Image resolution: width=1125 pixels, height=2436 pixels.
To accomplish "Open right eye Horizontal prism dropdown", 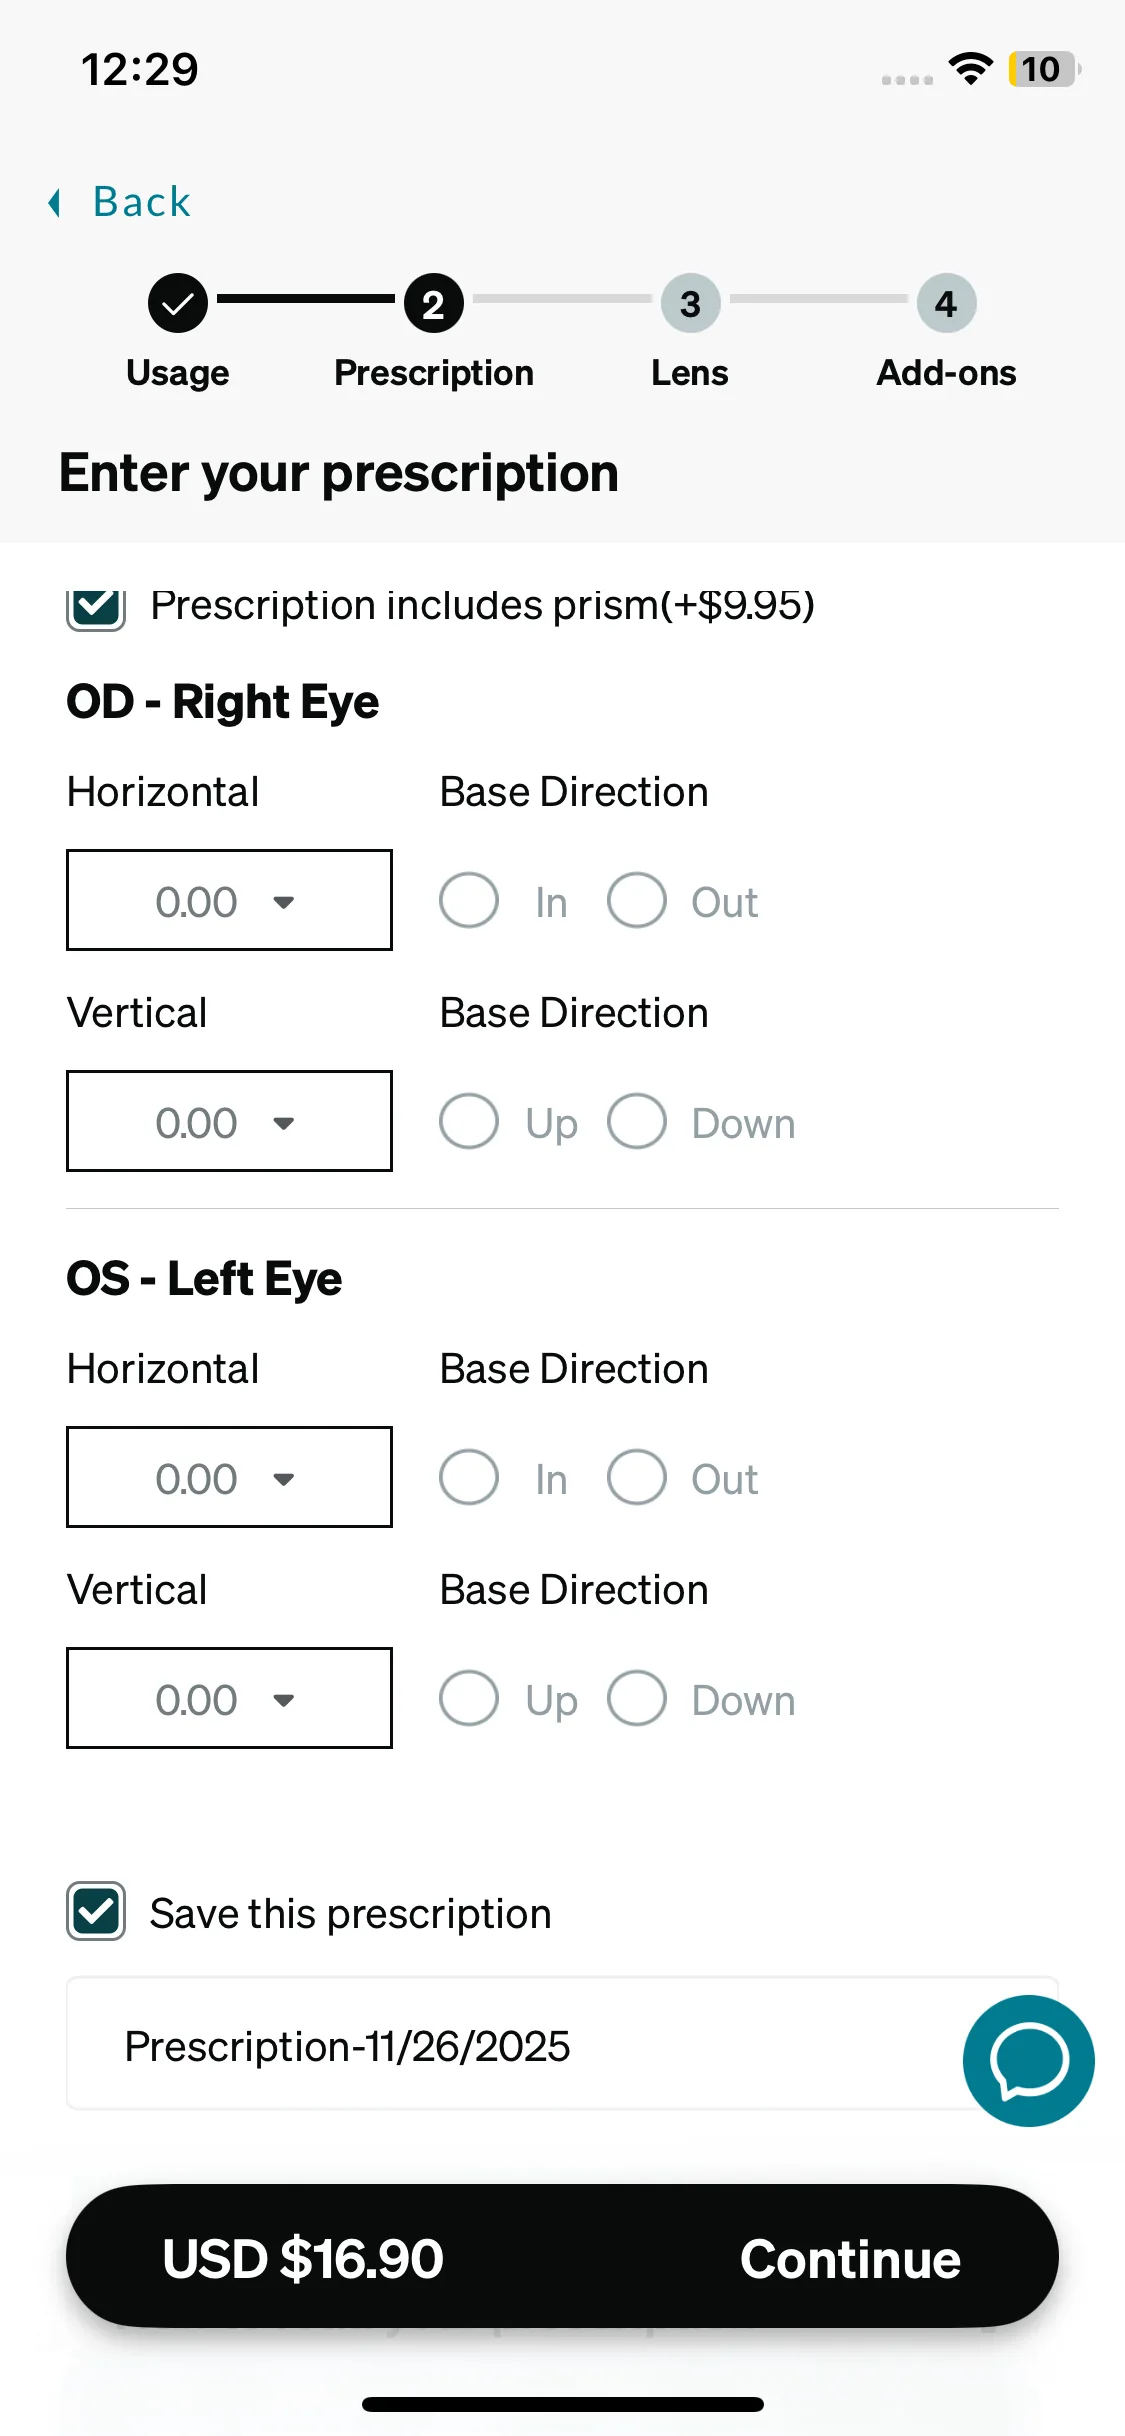I will point(229,900).
